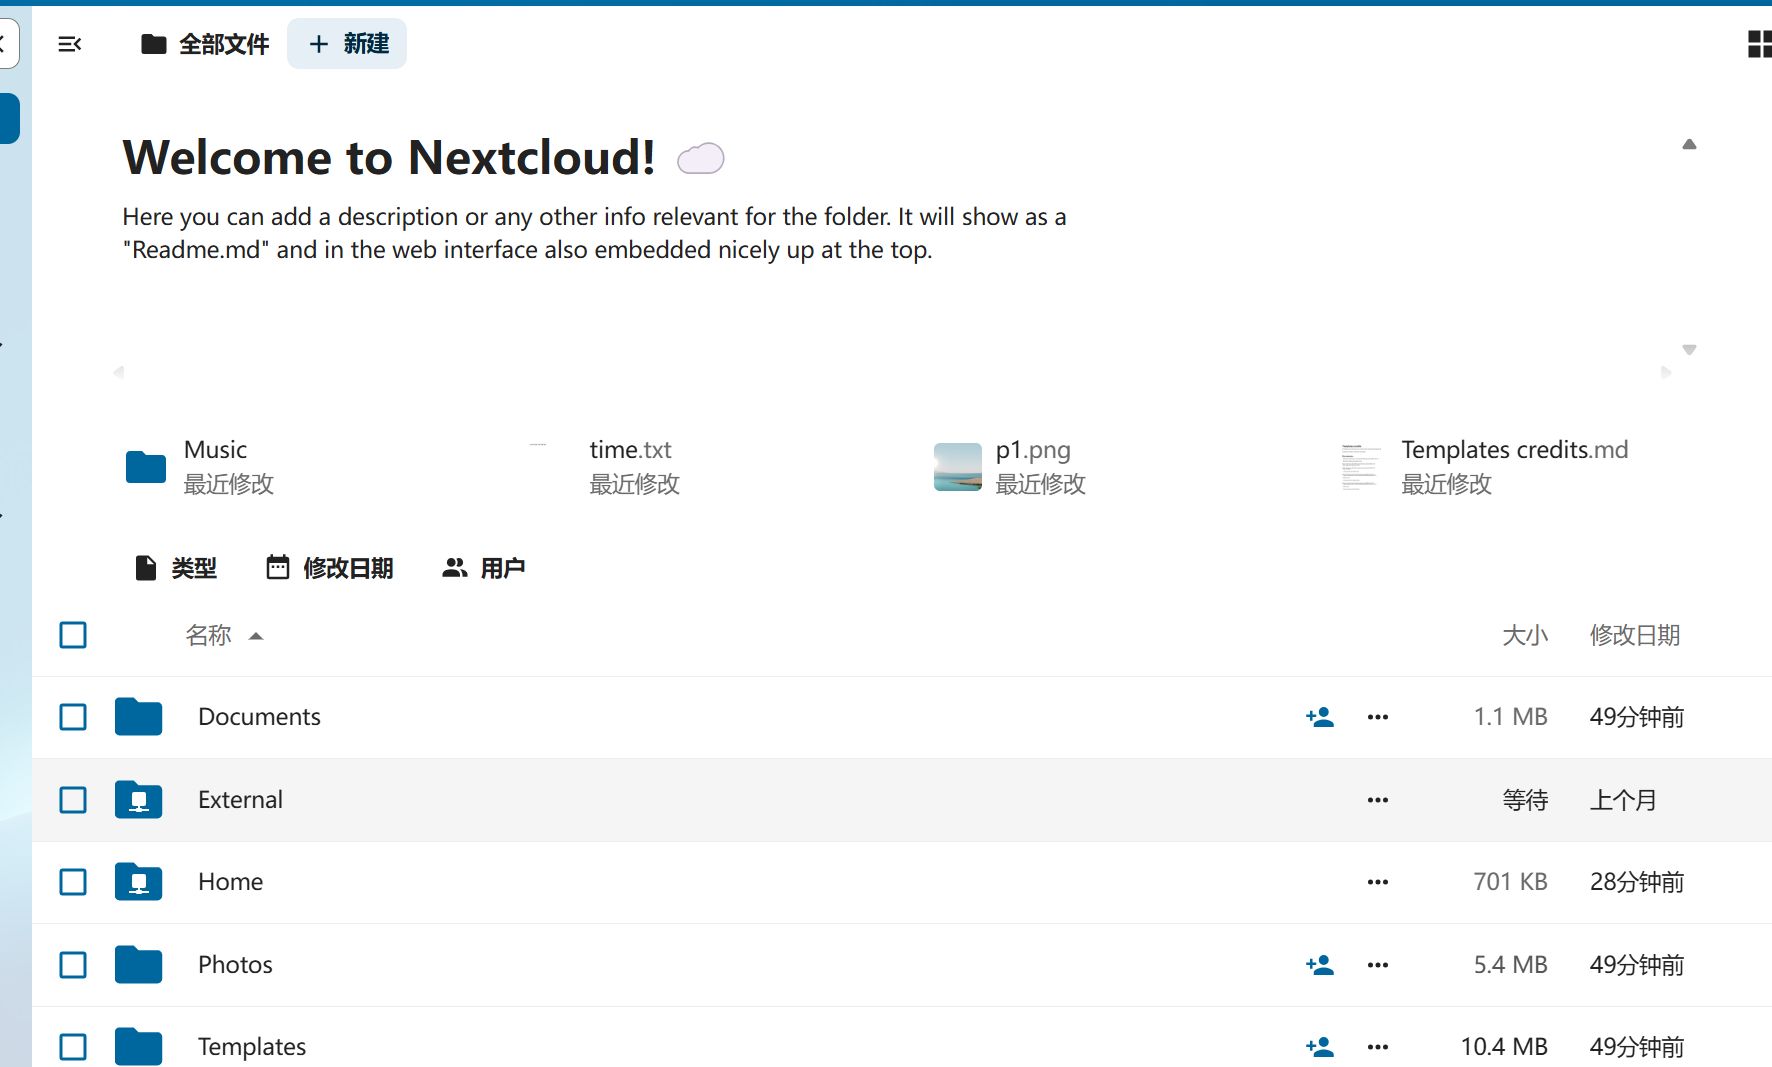Viewport: 1772px width, 1067px height.
Task: Select the Documents folder checkbox
Action: [x=73, y=717]
